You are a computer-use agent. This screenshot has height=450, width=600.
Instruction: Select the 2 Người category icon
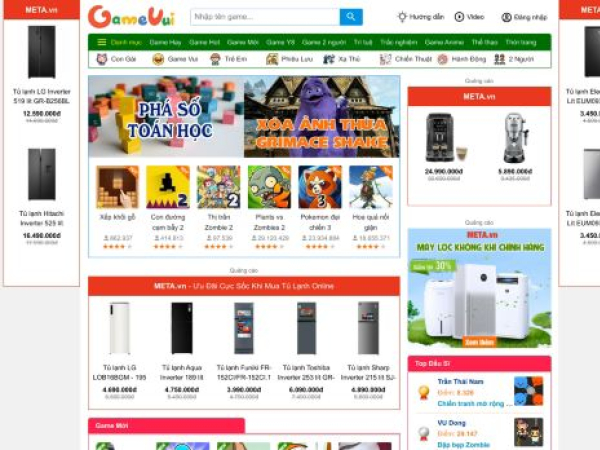(x=499, y=59)
